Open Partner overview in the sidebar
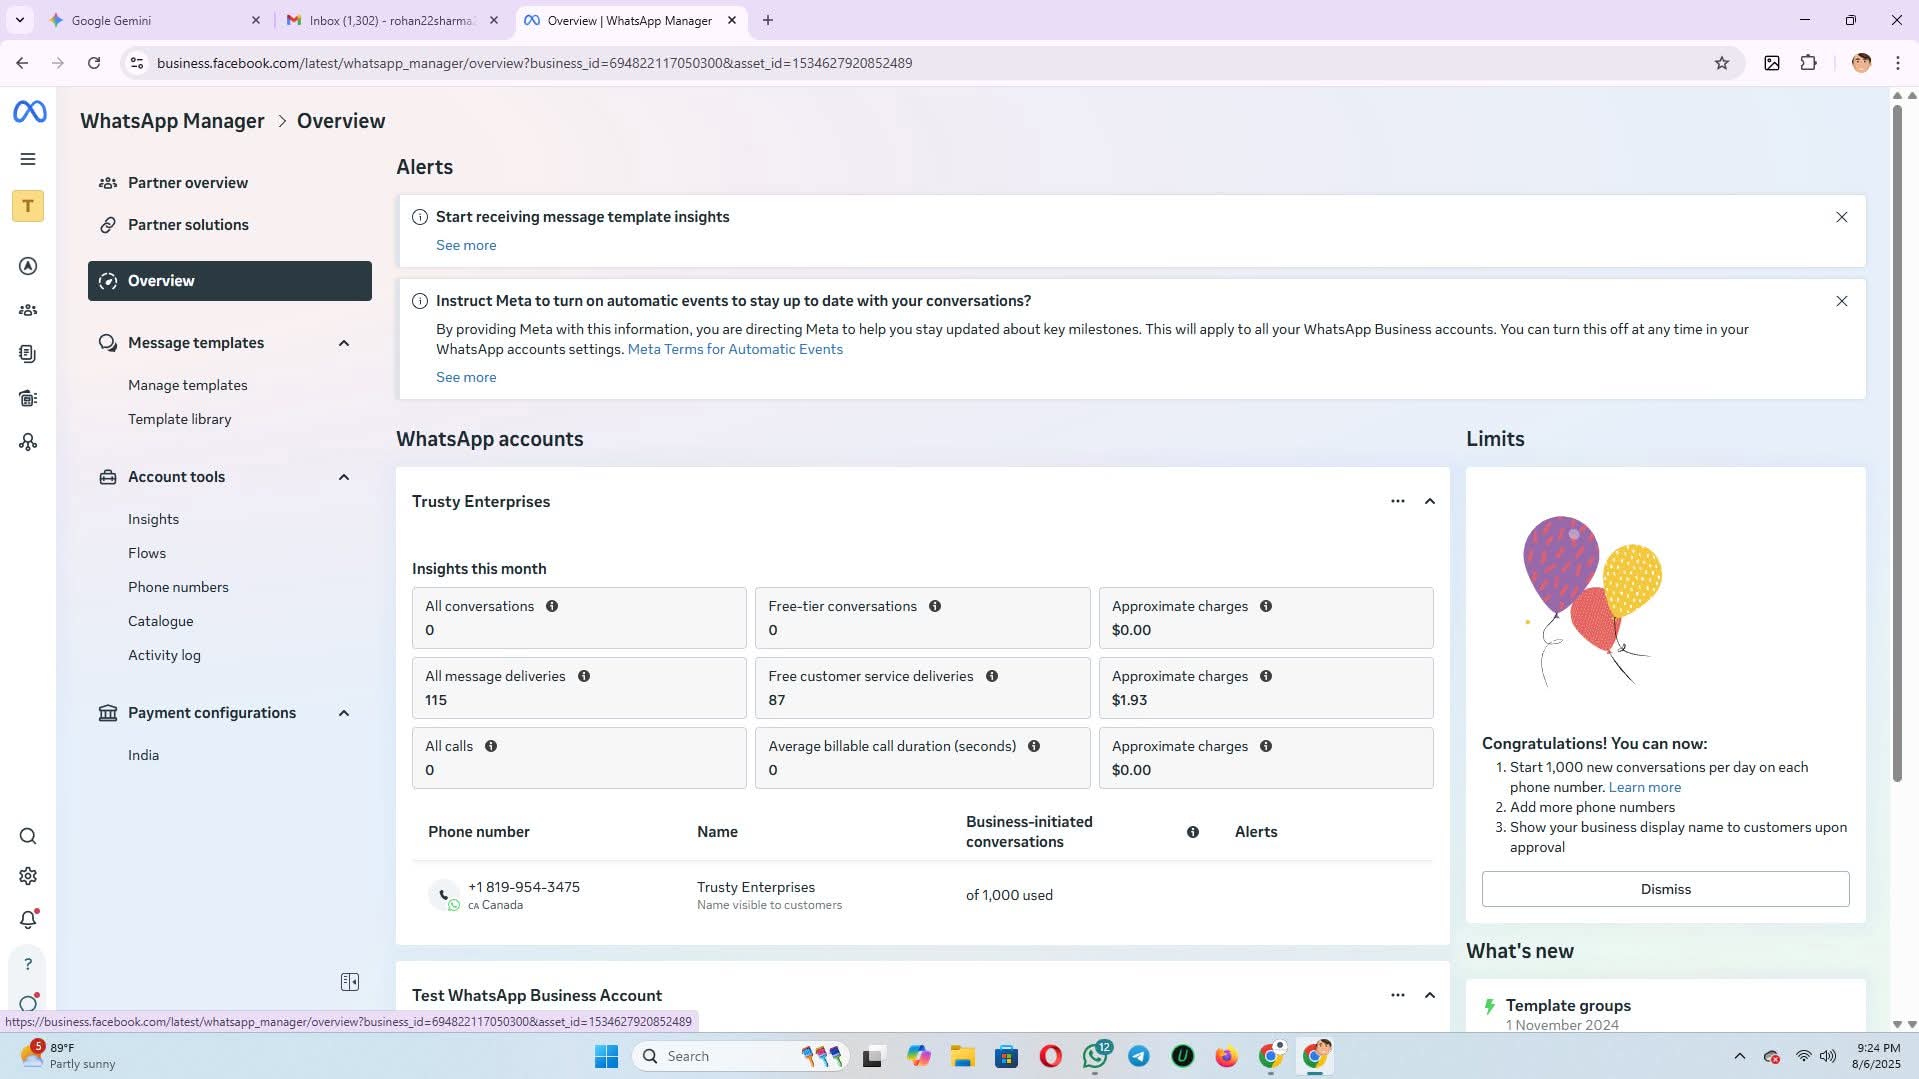This screenshot has width=1919, height=1079. pyautogui.click(x=188, y=183)
